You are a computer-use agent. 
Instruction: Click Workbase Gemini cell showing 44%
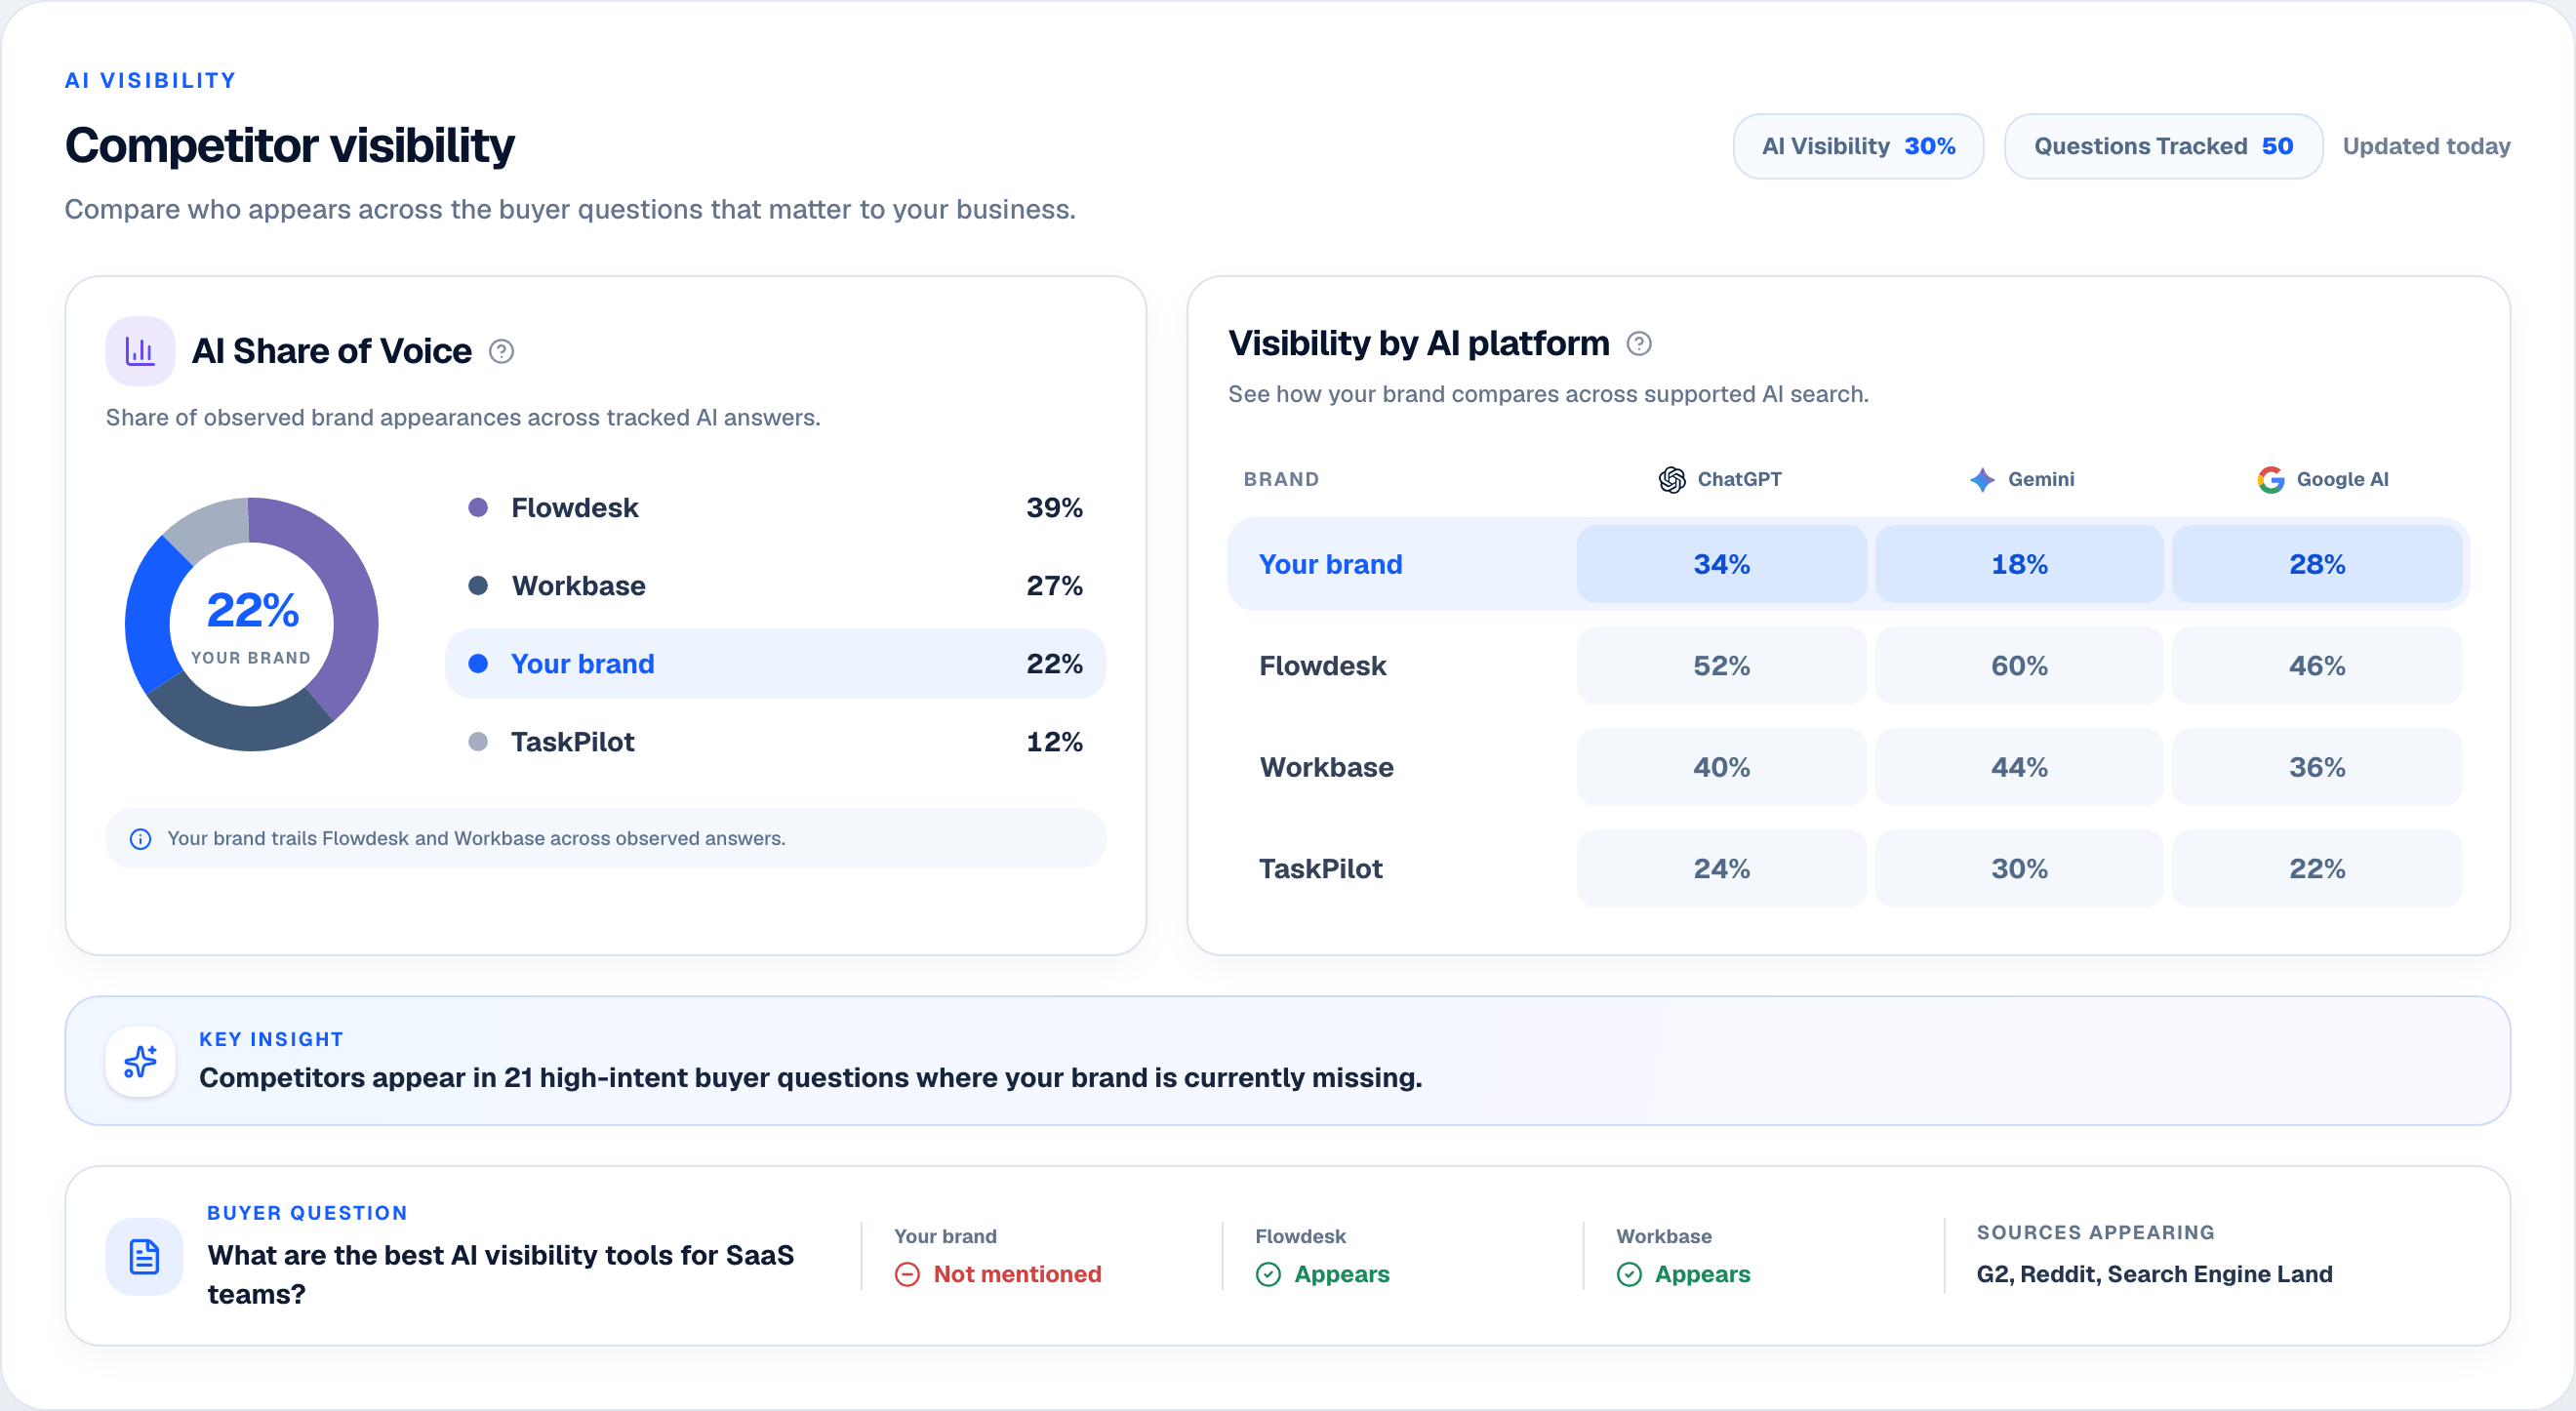click(x=2019, y=768)
